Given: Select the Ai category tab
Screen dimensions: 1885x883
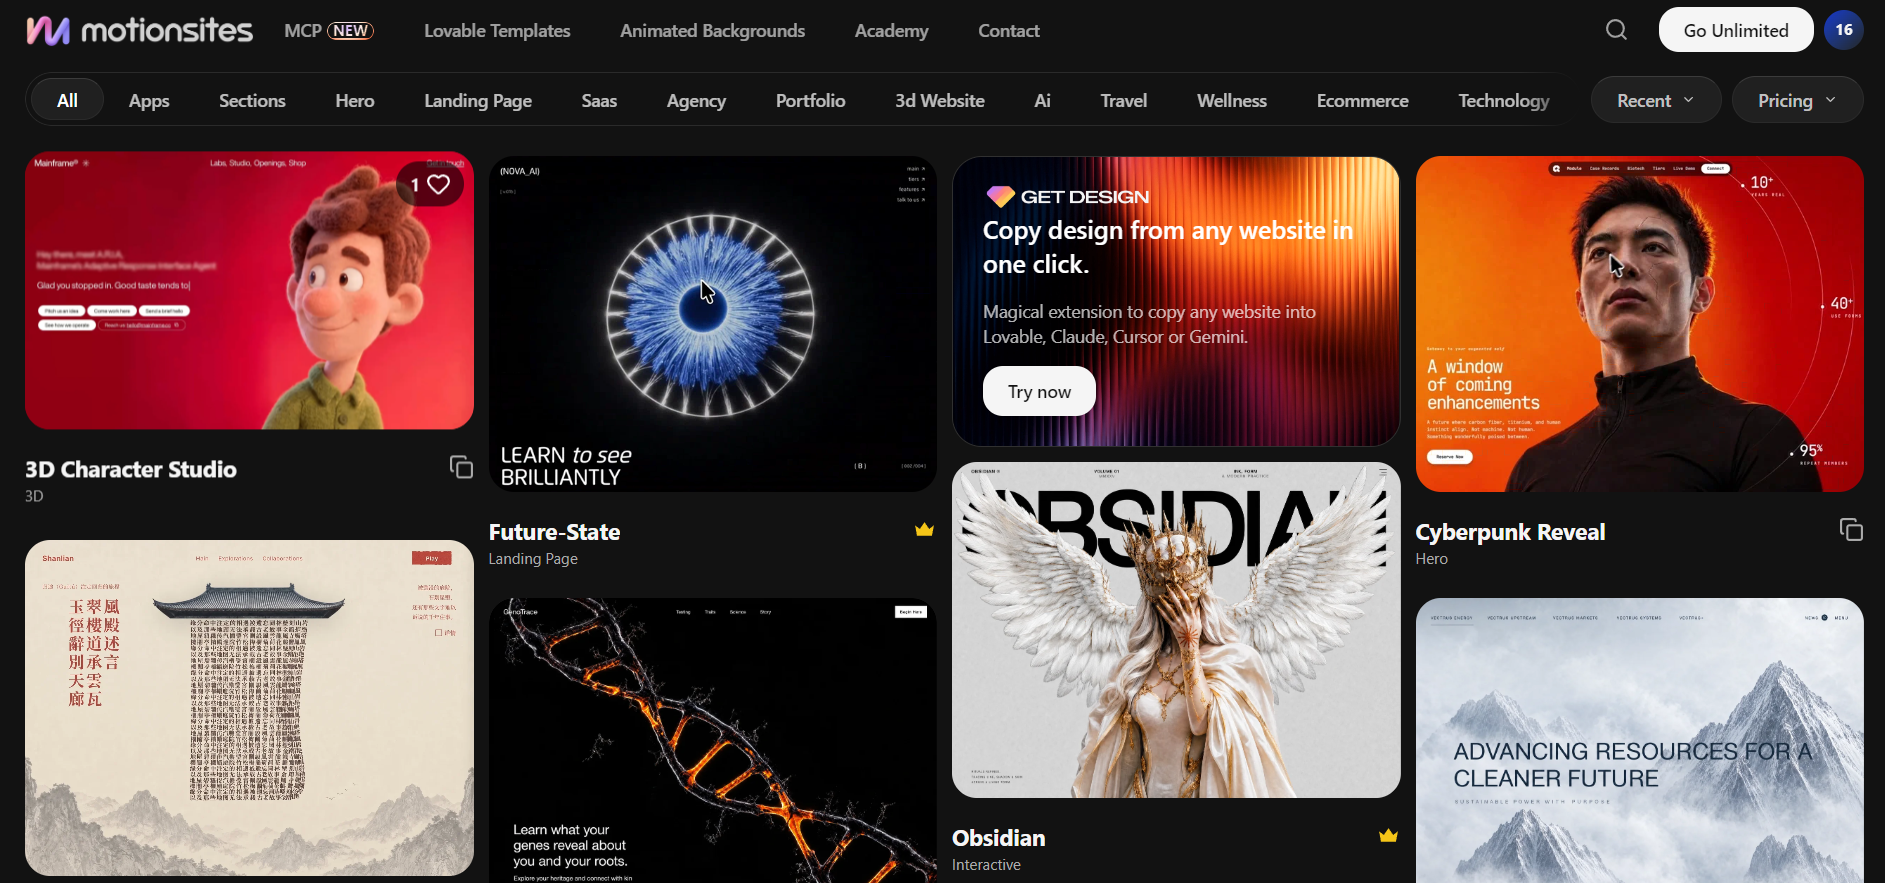Looking at the screenshot, I should tap(1042, 100).
